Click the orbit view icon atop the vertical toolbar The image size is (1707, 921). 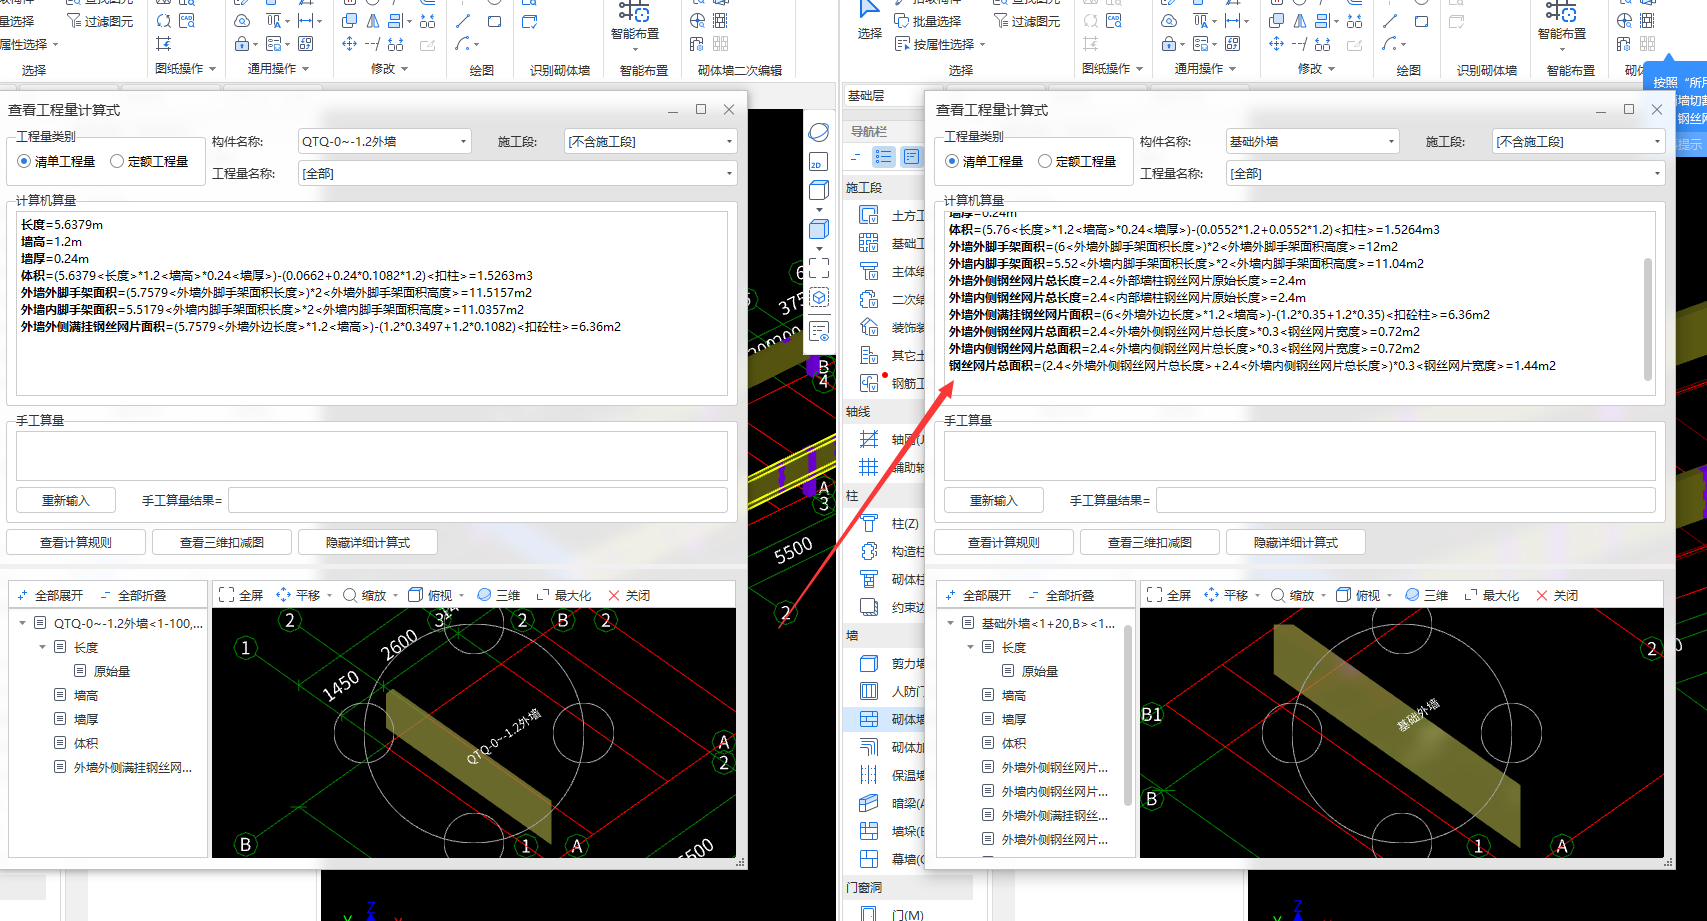point(818,132)
